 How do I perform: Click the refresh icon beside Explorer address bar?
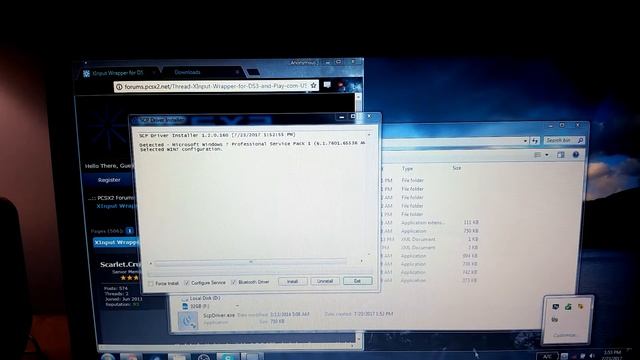click(535, 141)
